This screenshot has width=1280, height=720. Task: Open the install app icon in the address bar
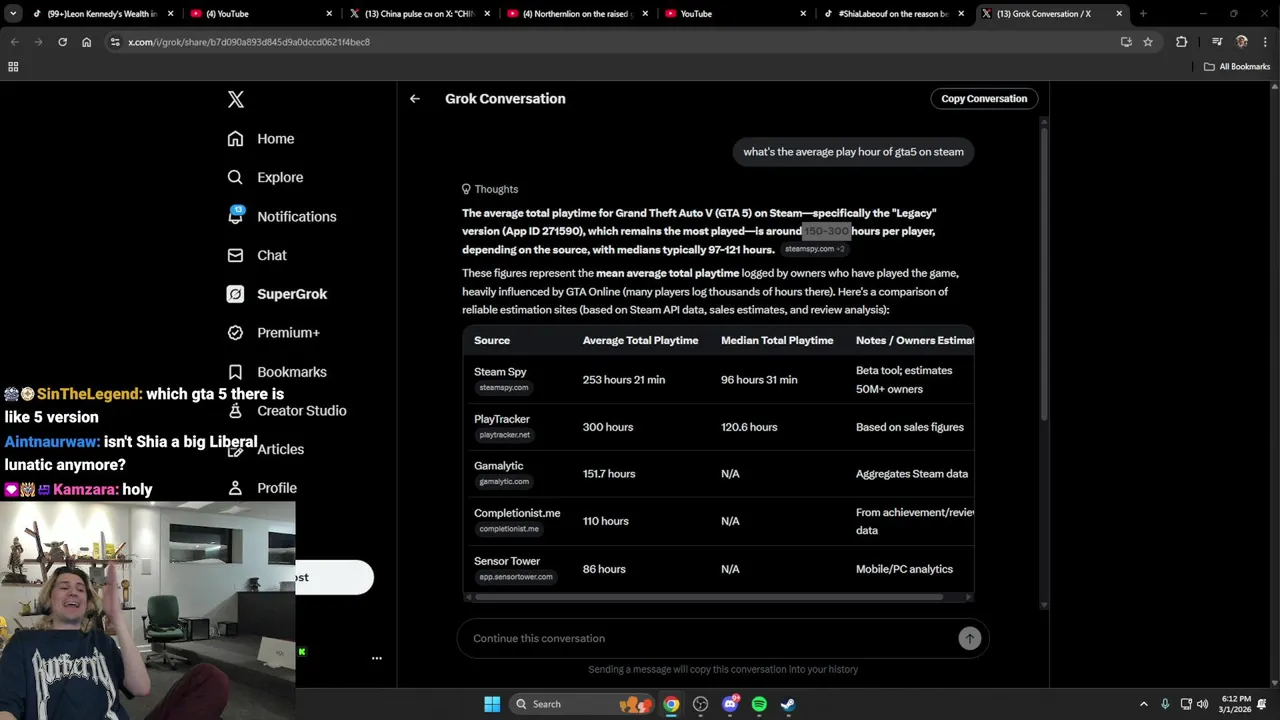[x=1126, y=42]
